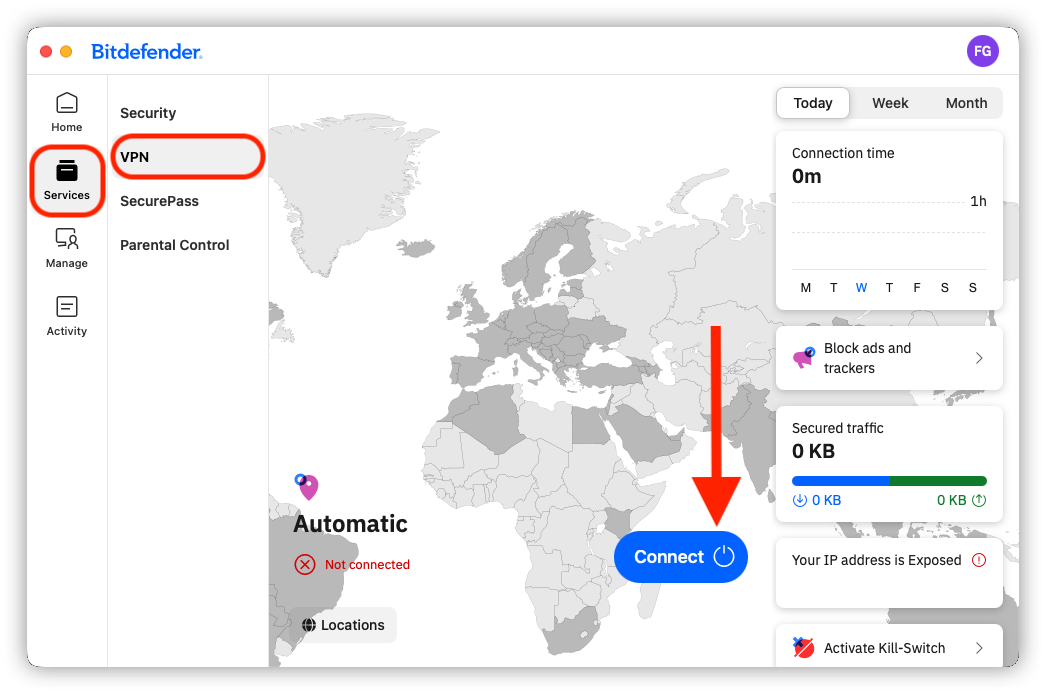Open the Your IP address is Exposed card

889,573
